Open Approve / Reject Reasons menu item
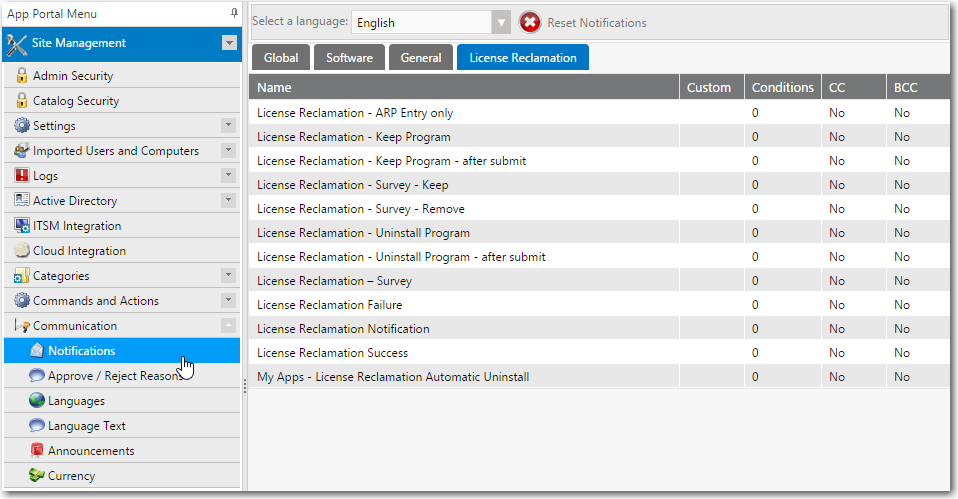 114,376
